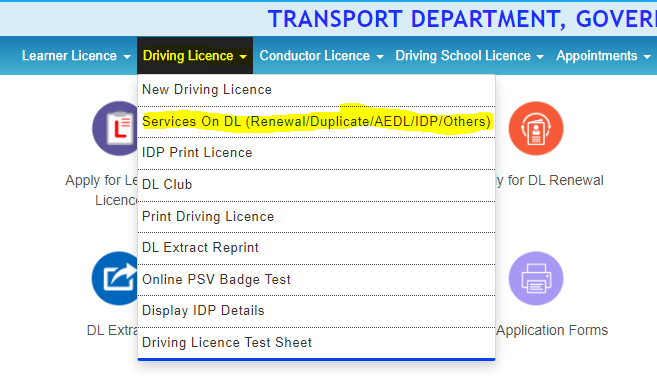Collapse the Driving Licence dropdown menu

pyautogui.click(x=195, y=56)
